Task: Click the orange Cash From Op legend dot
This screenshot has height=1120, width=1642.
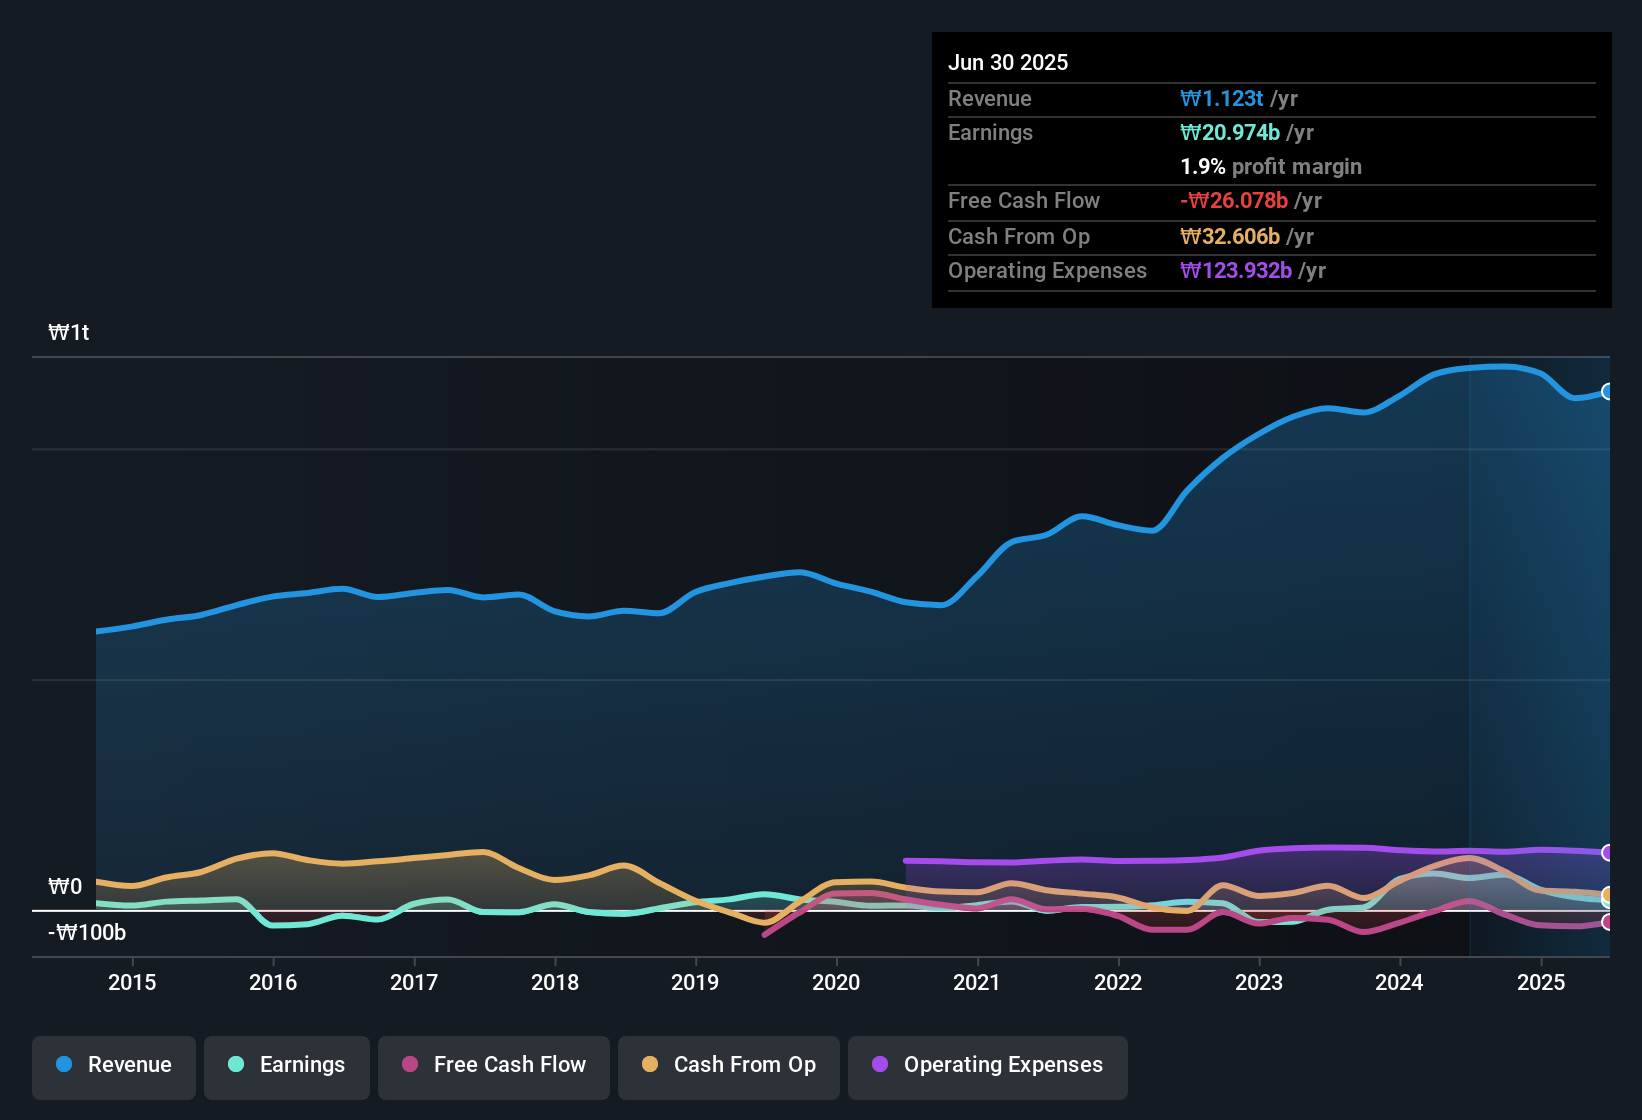Action: point(650,1065)
